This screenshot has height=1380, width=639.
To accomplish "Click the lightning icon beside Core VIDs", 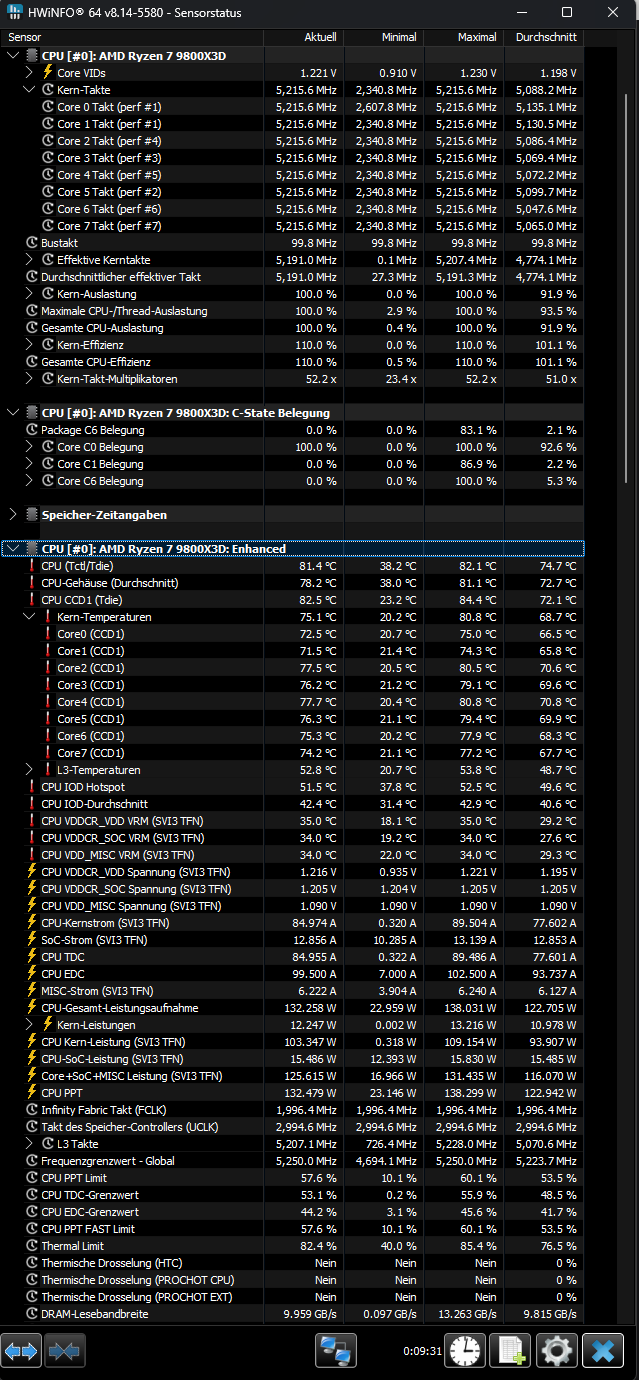I will [x=48, y=73].
